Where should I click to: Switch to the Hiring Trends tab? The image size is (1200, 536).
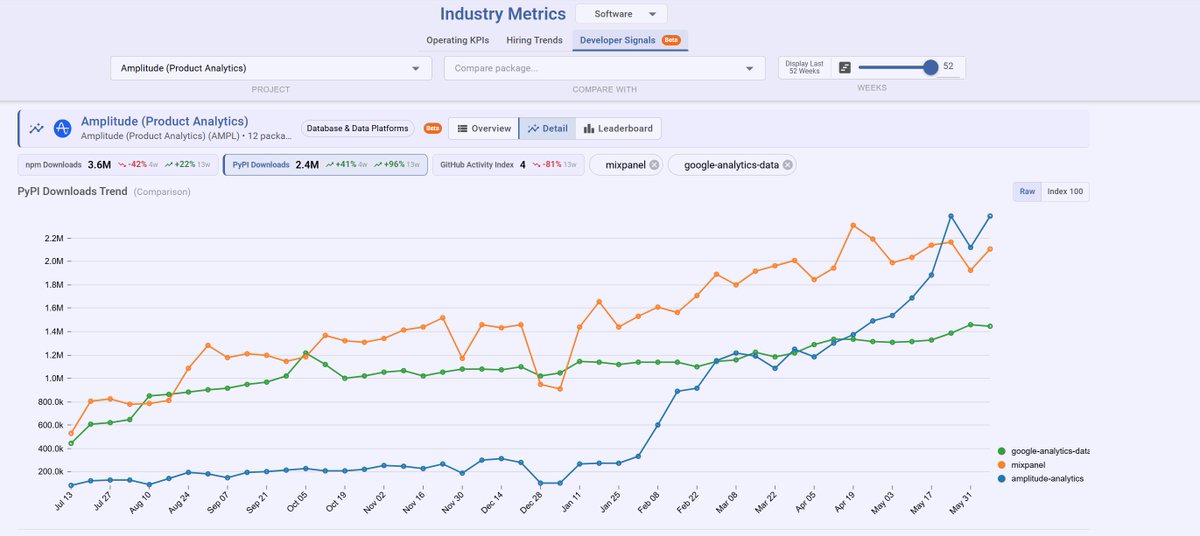pyautogui.click(x=534, y=40)
